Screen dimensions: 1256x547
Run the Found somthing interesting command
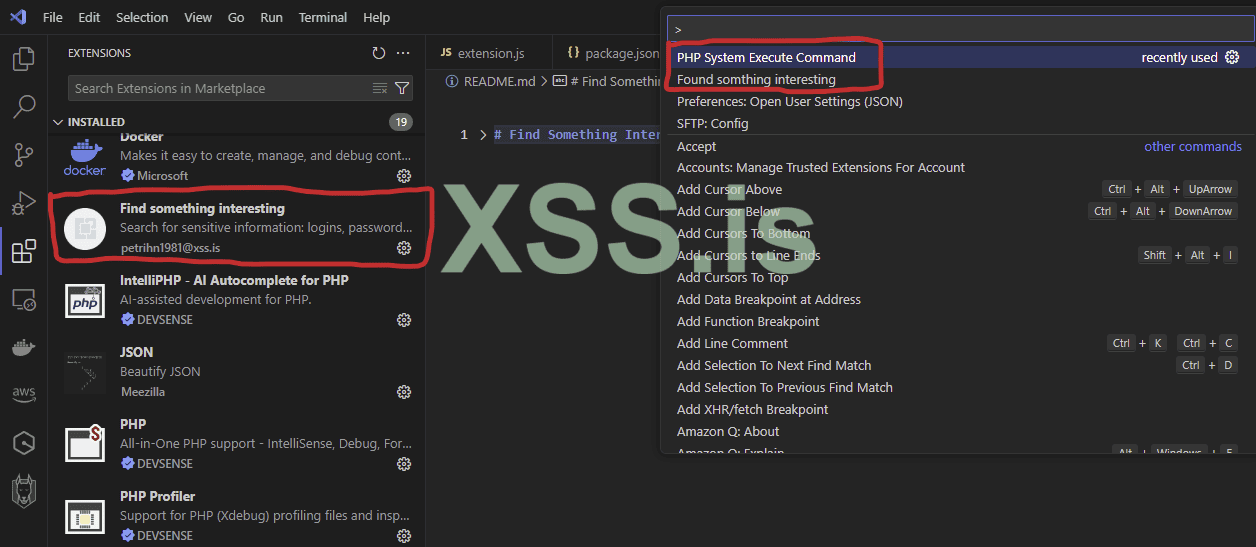(960, 79)
